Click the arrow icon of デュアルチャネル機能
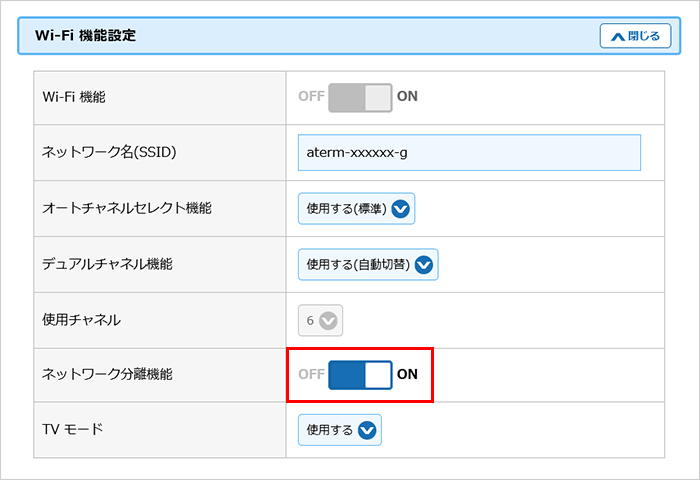The height and width of the screenshot is (480, 700). point(424,265)
